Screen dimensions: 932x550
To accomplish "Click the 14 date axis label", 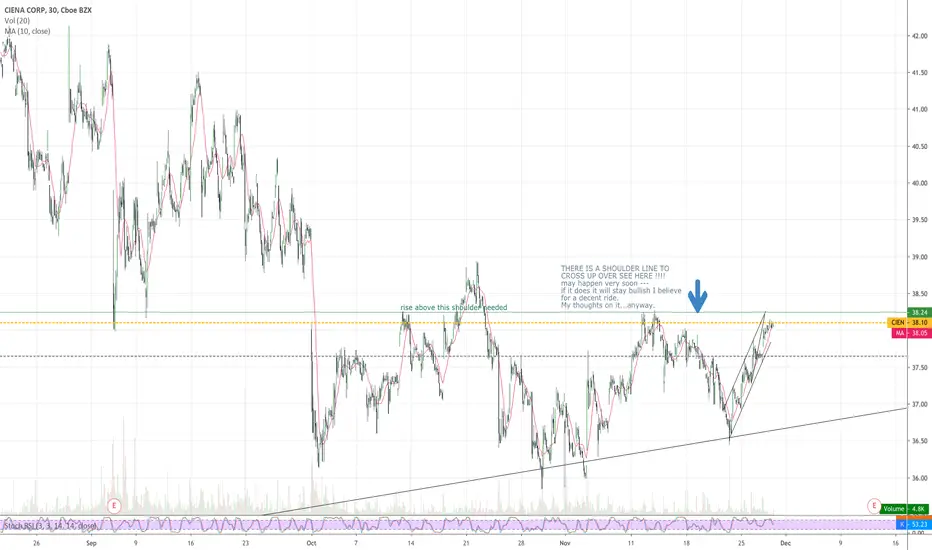I will 411,543.
